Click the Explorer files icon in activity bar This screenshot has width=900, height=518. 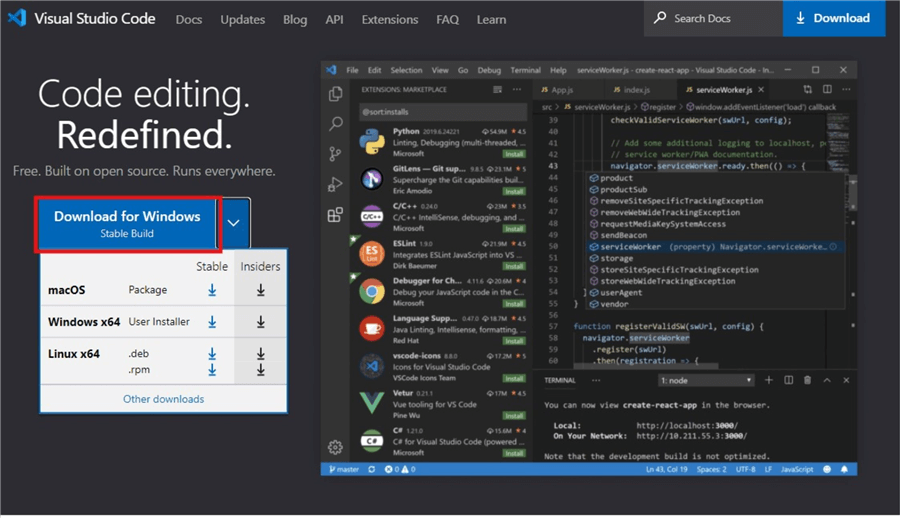pos(336,94)
